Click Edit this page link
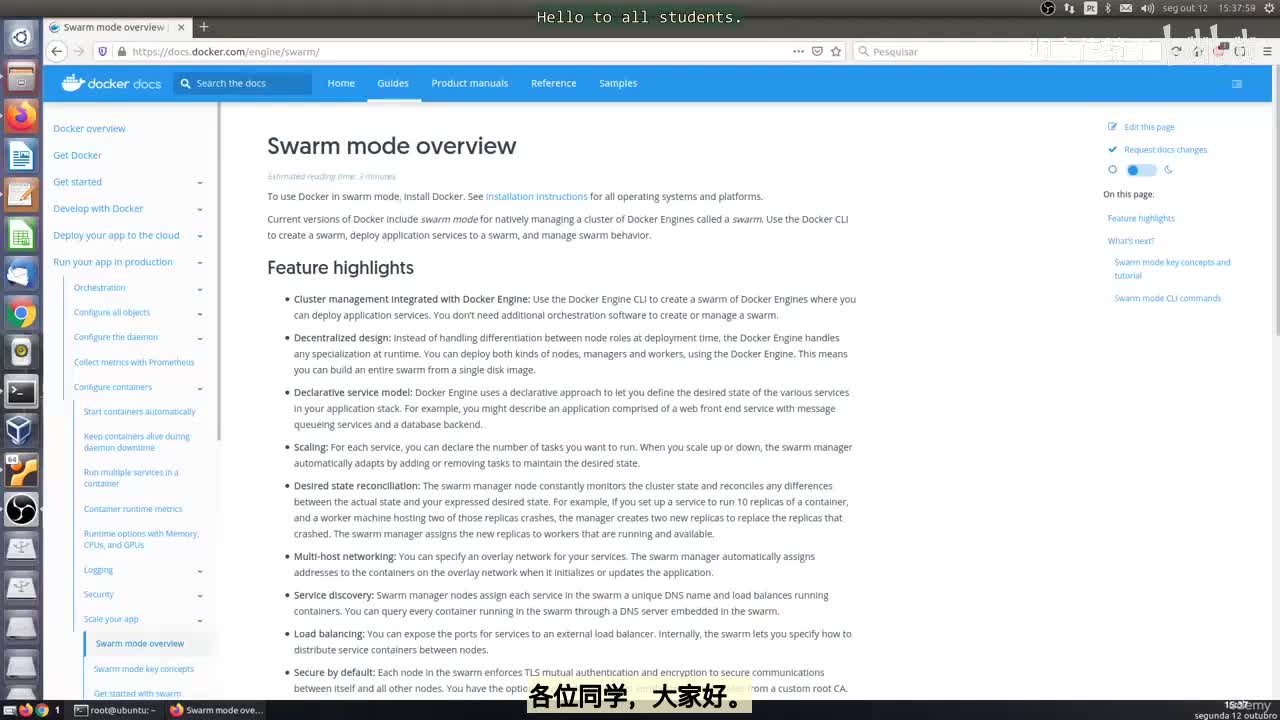Viewport: 1280px width, 720px height. (x=1149, y=127)
